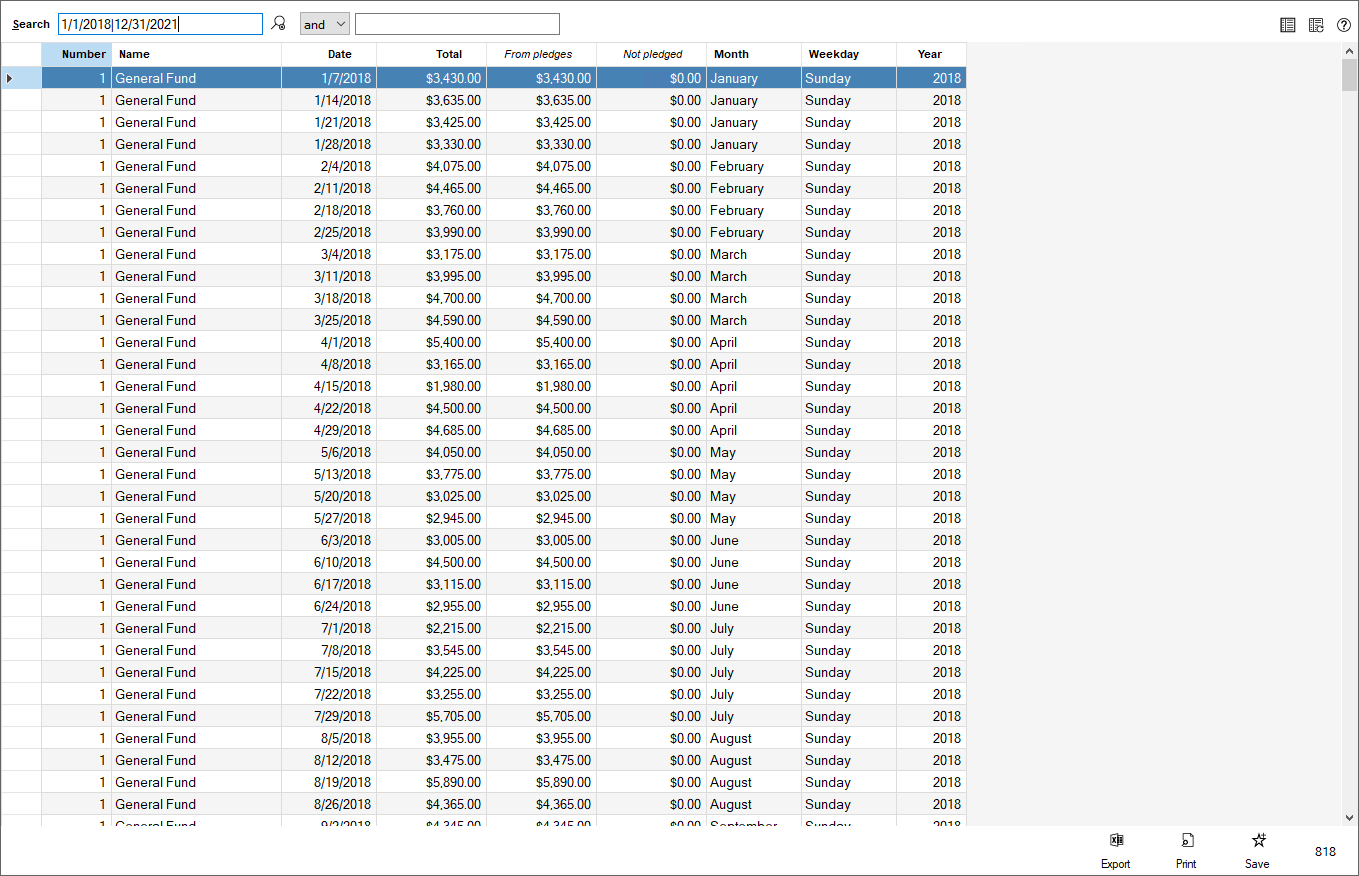Click the refresh list layout icon
The image size is (1359, 876).
tap(1316, 25)
